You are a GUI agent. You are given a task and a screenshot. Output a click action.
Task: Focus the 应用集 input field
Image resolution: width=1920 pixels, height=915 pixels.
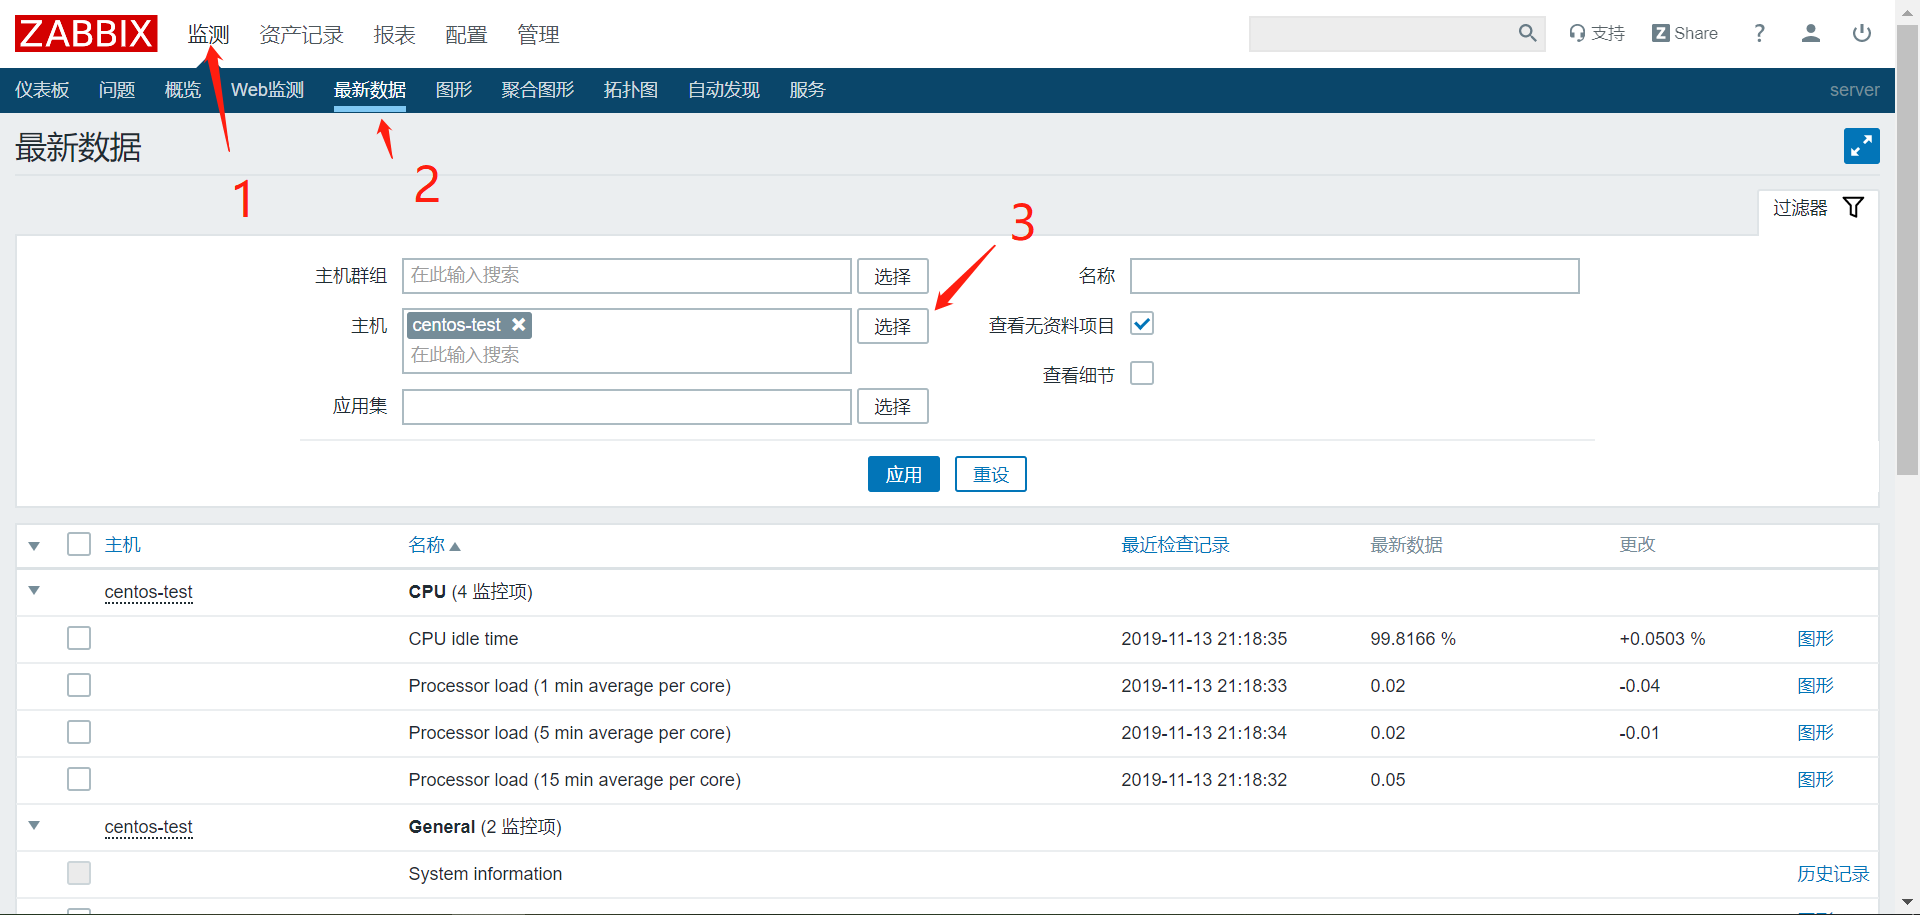pos(627,406)
